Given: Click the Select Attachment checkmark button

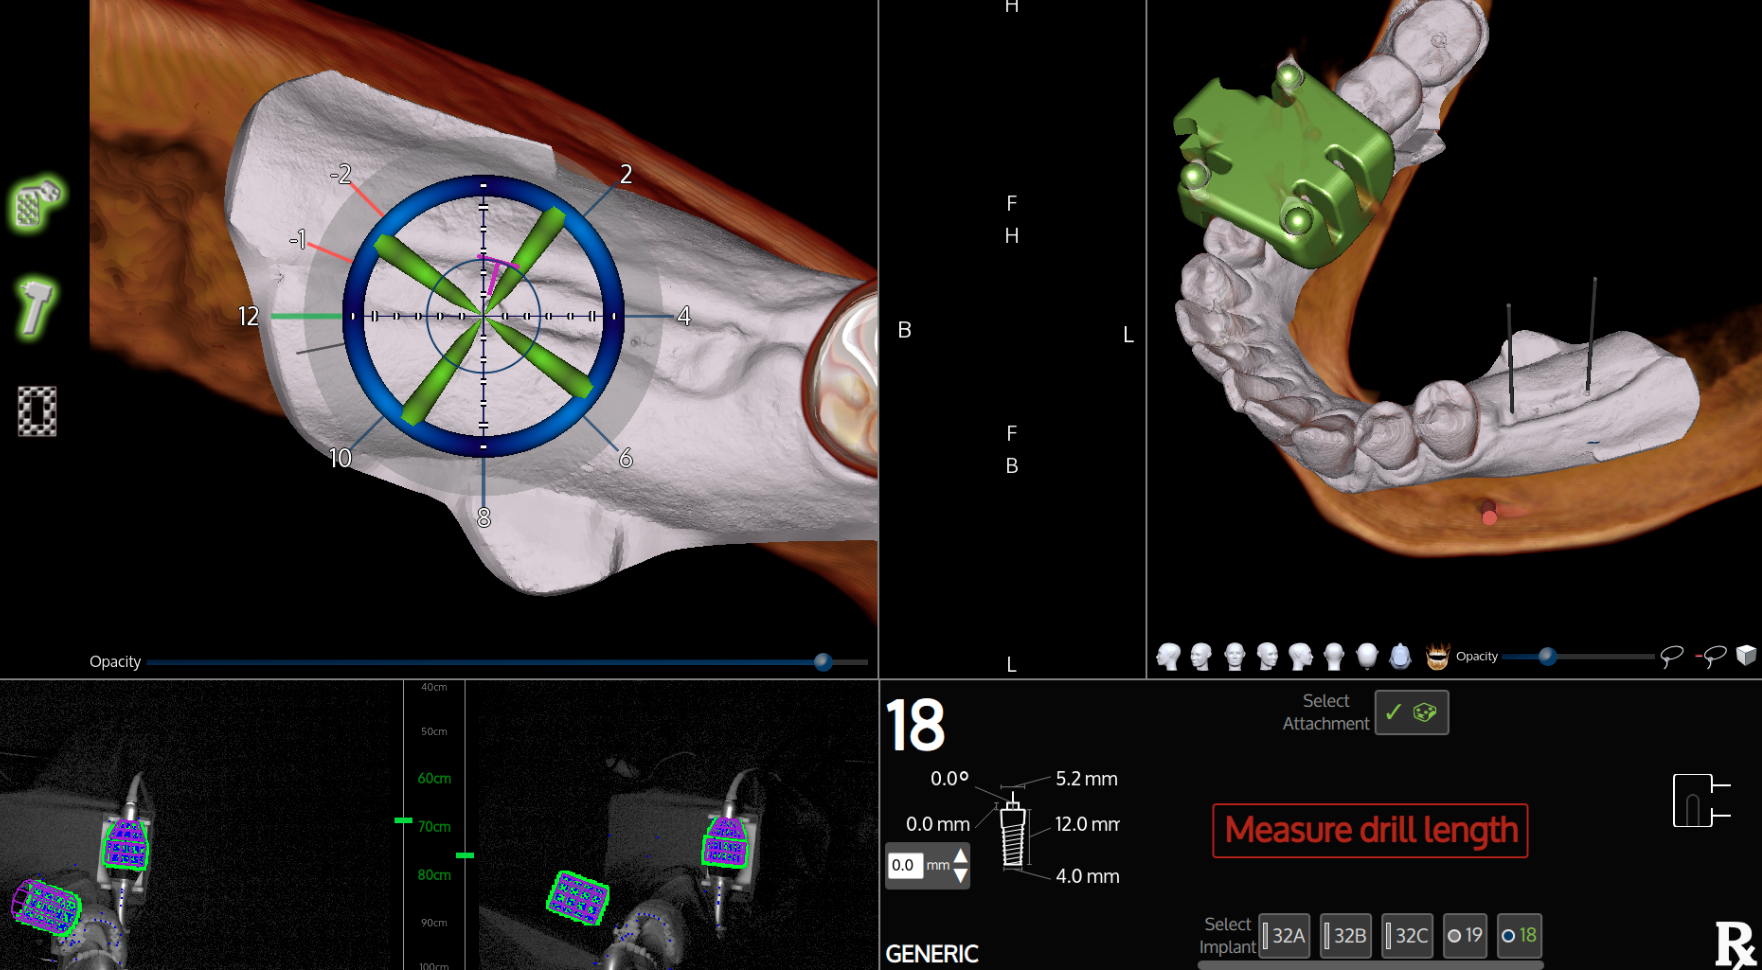Looking at the screenshot, I should coord(1411,712).
